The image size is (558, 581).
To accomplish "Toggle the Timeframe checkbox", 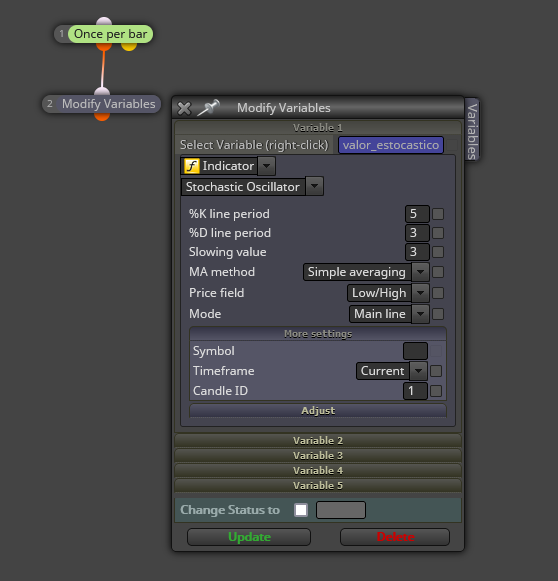I will (436, 371).
